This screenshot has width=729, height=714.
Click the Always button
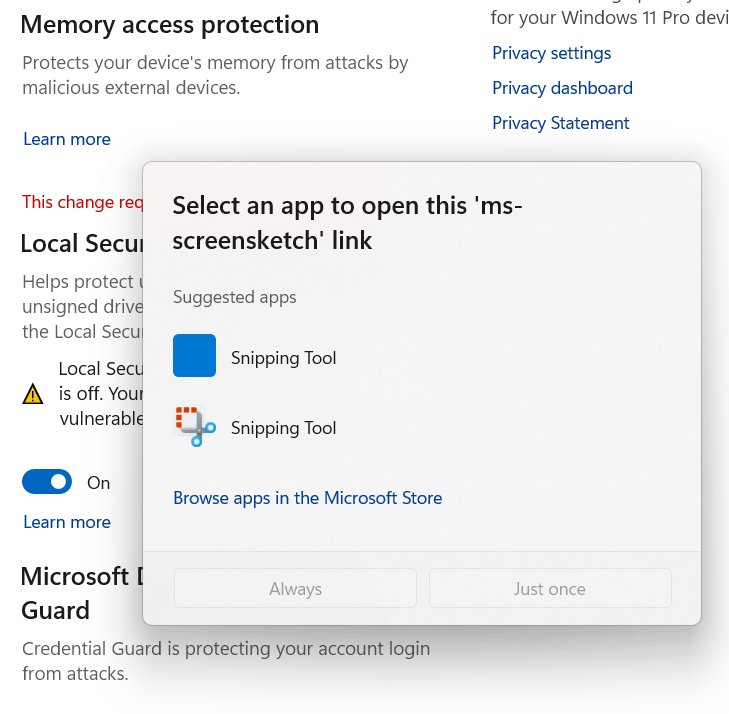pos(295,588)
